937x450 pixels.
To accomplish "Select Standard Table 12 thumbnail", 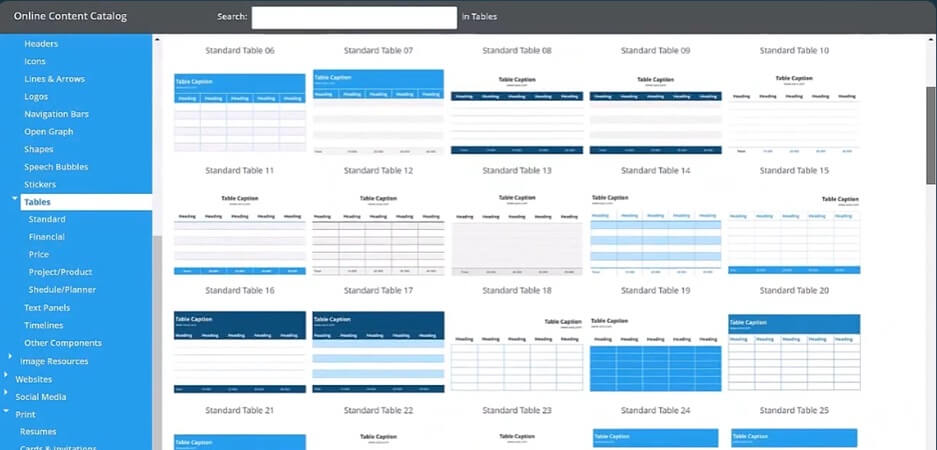I will pos(378,234).
